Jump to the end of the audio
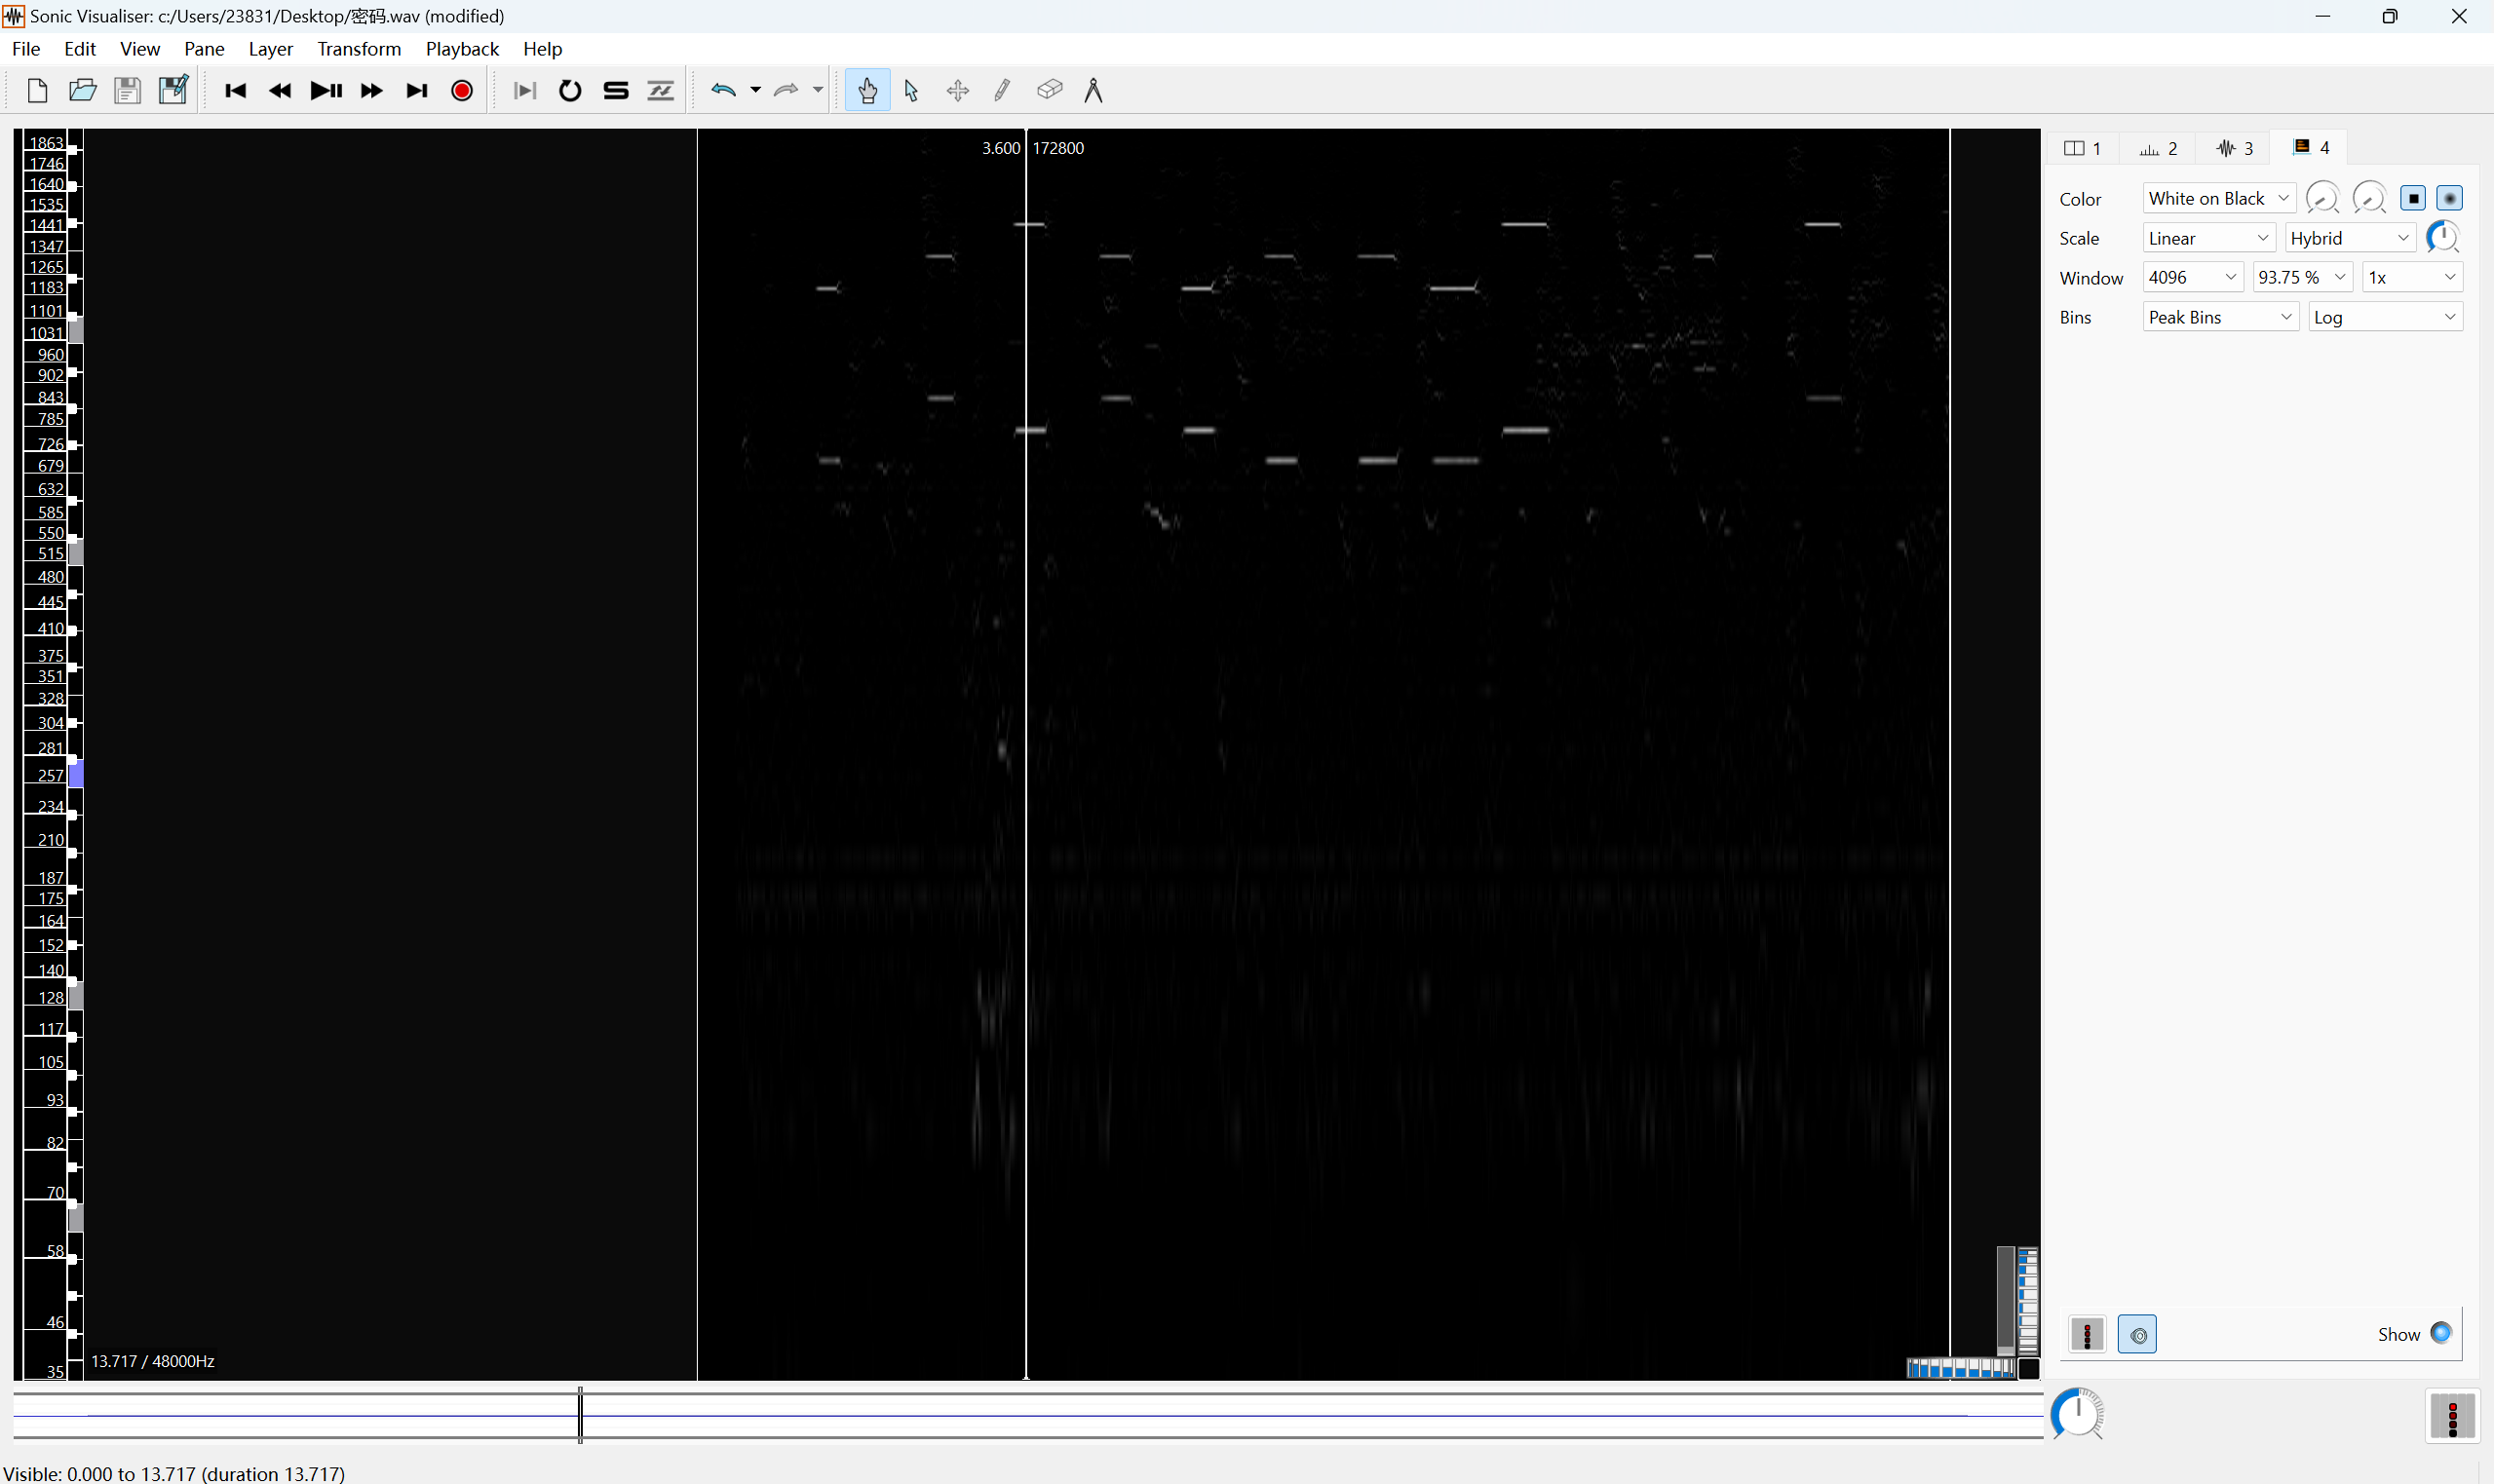This screenshot has height=1484, width=2494. pos(417,91)
